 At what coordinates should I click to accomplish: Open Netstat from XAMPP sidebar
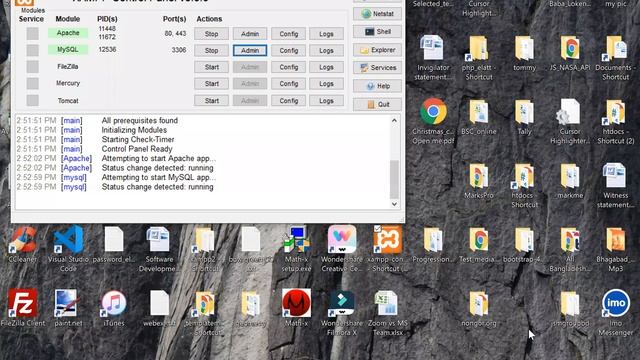click(x=377, y=14)
